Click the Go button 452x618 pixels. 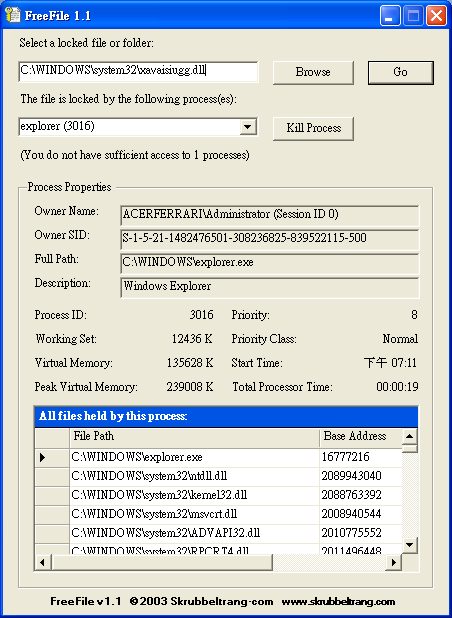pos(400,73)
